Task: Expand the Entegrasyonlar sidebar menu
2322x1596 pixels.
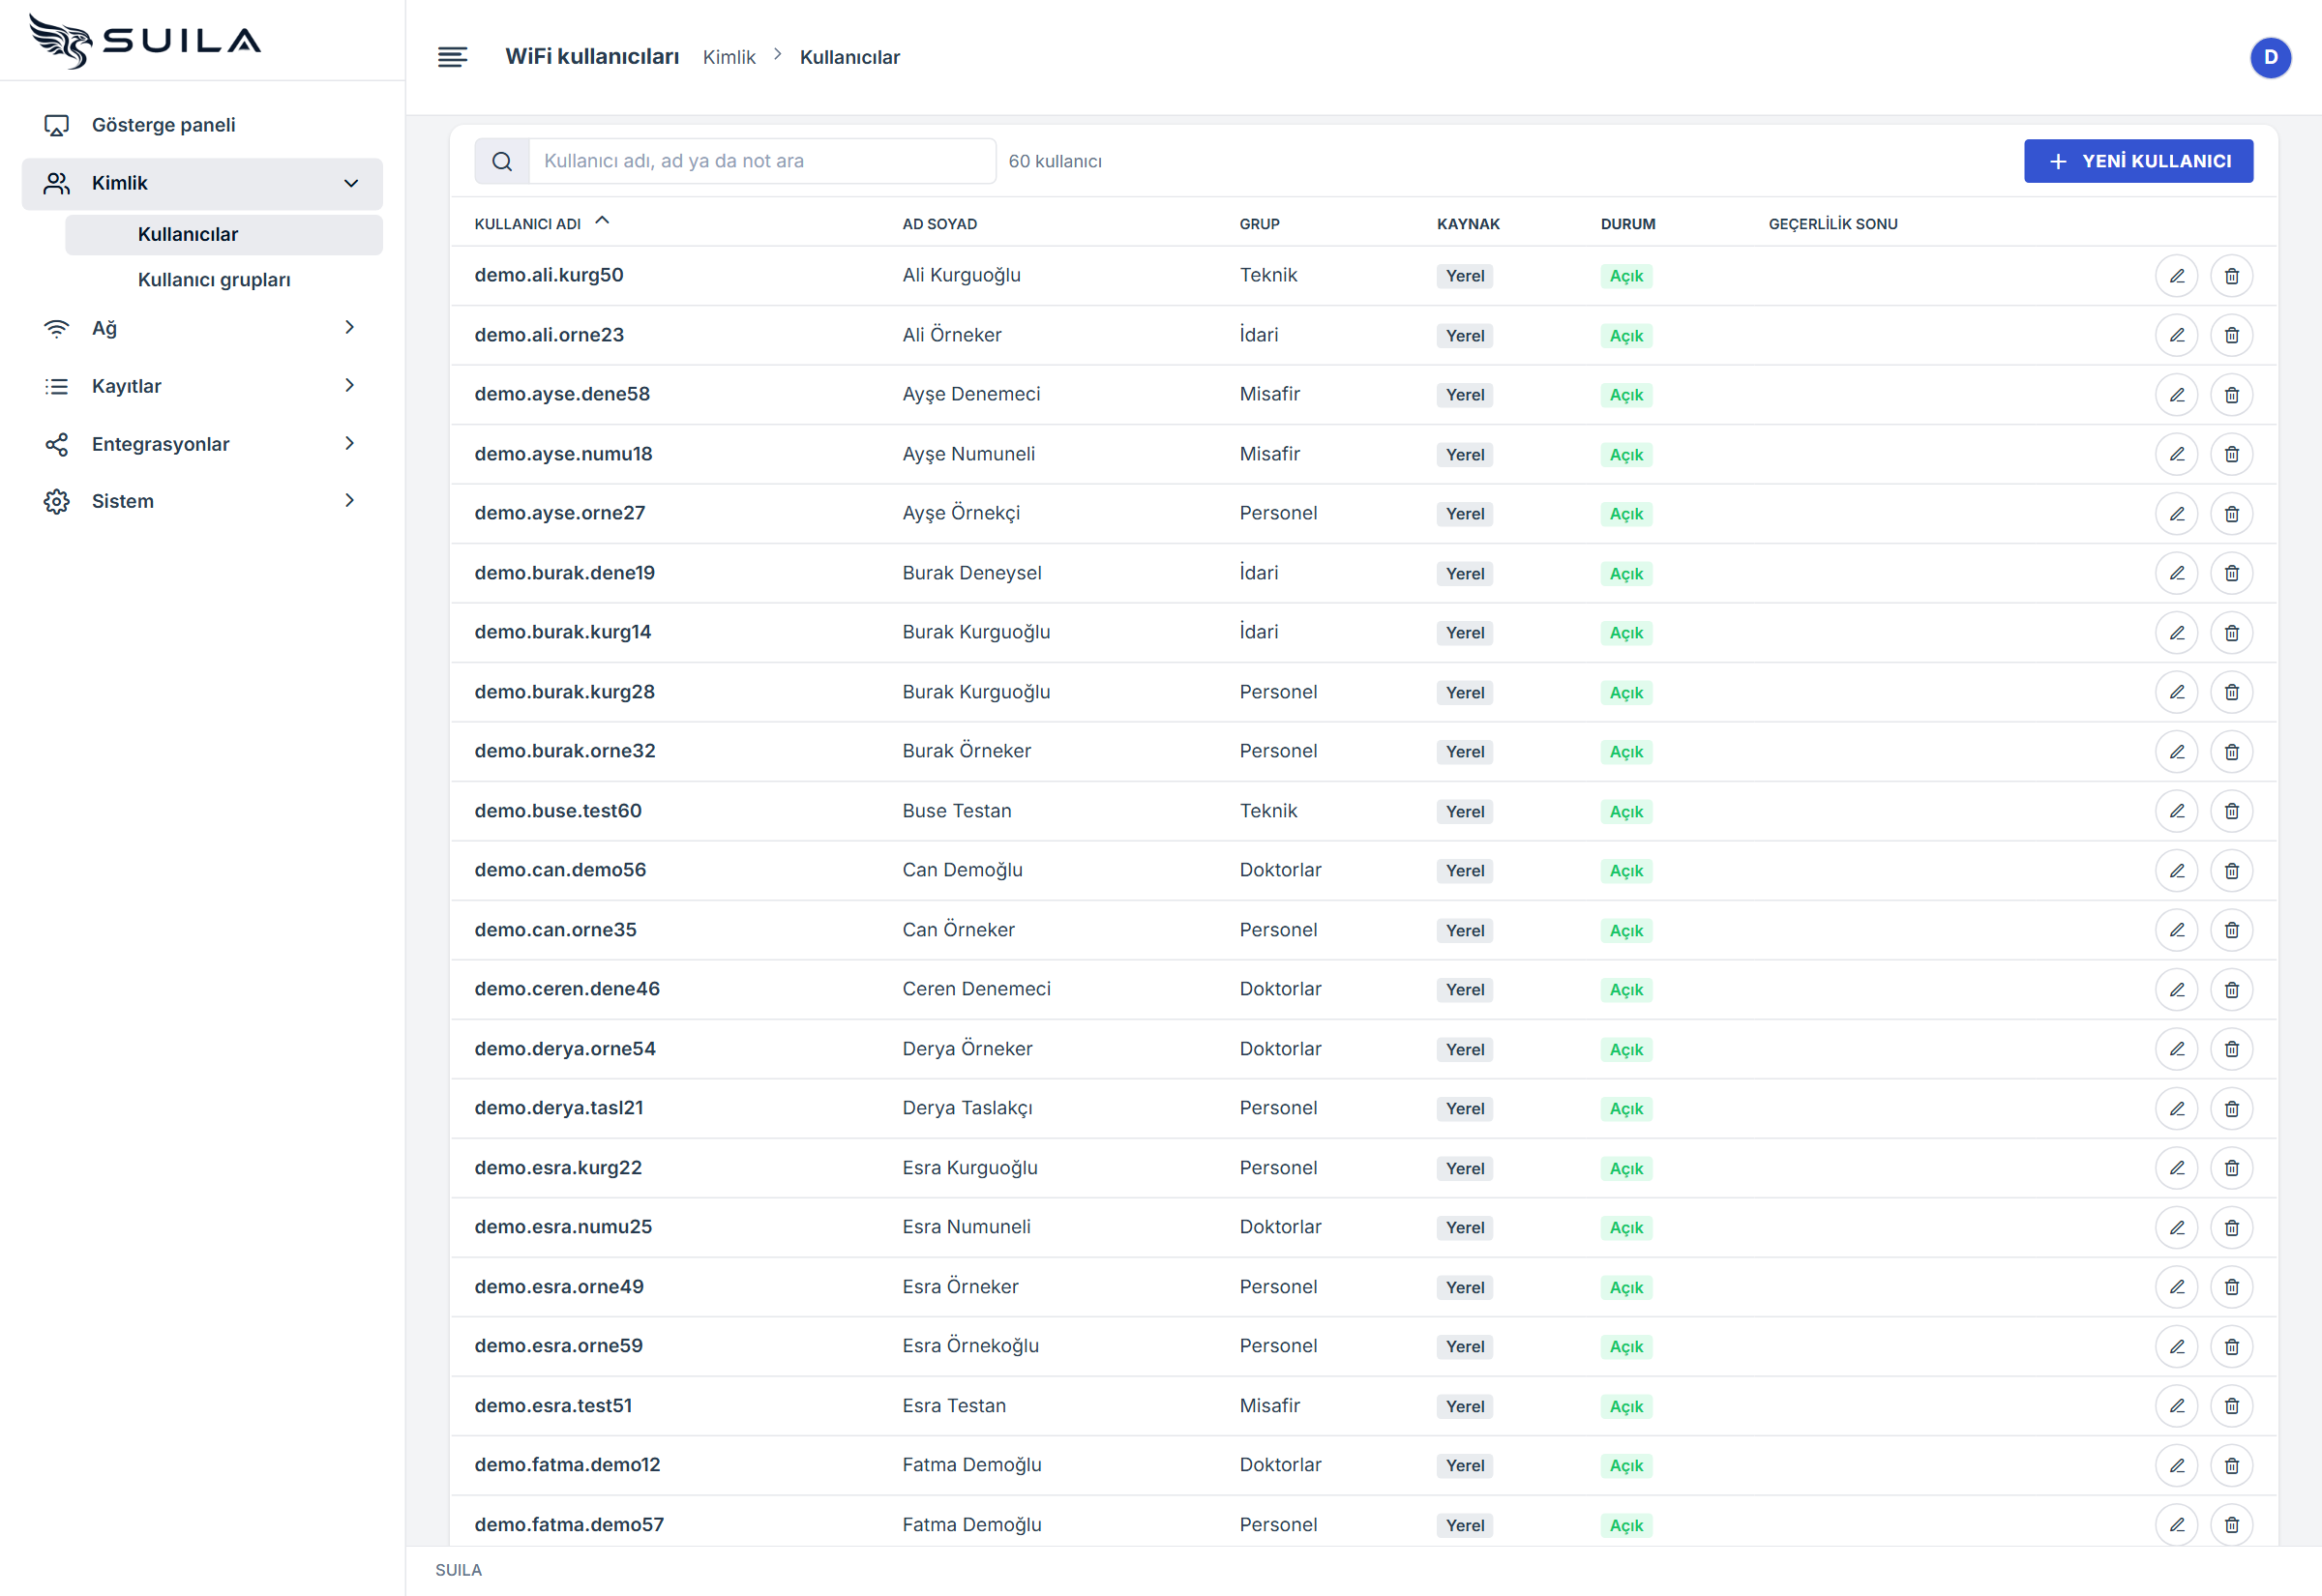Action: [x=202, y=444]
